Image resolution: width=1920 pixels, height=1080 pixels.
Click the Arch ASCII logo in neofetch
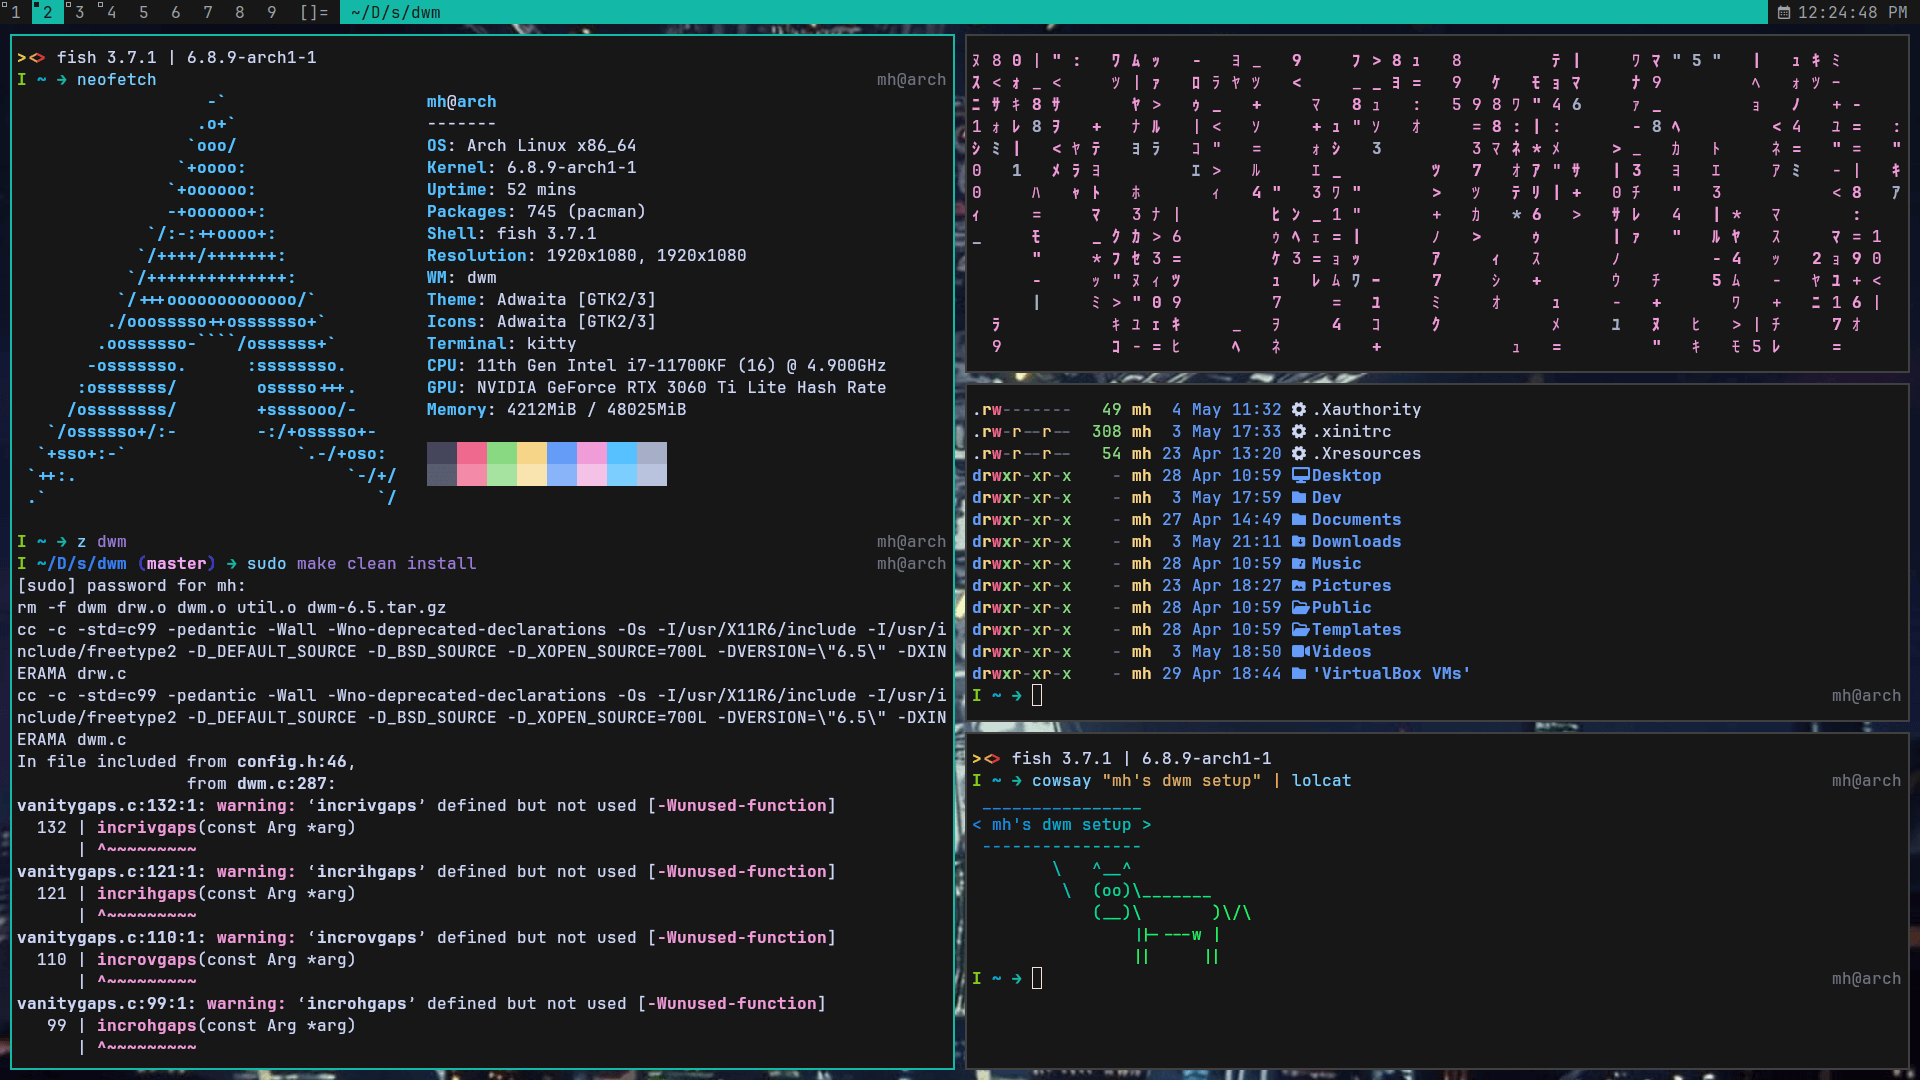[211, 299]
